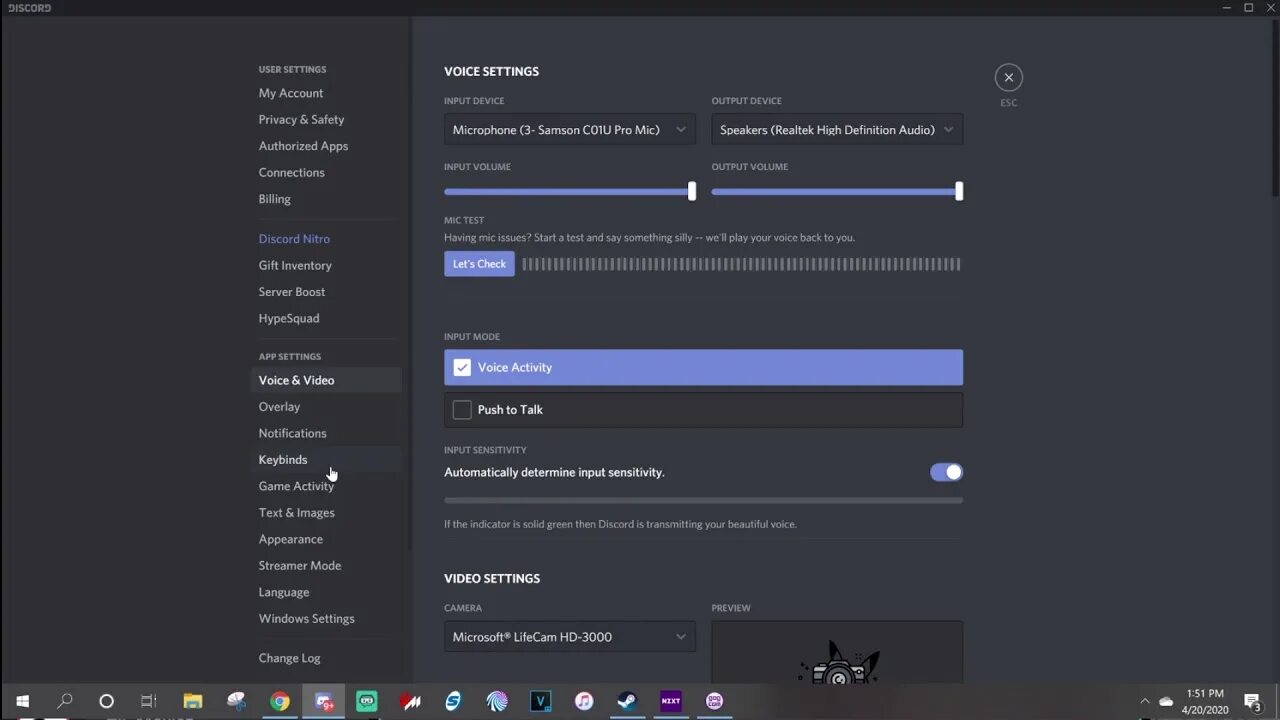Click the Input Volume slider handle

click(x=691, y=191)
